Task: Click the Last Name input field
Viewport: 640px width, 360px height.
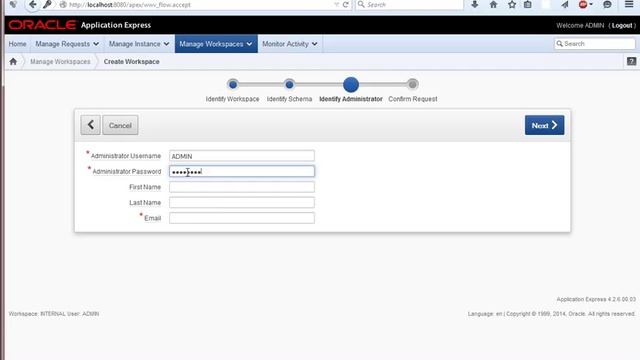Action: (242, 202)
